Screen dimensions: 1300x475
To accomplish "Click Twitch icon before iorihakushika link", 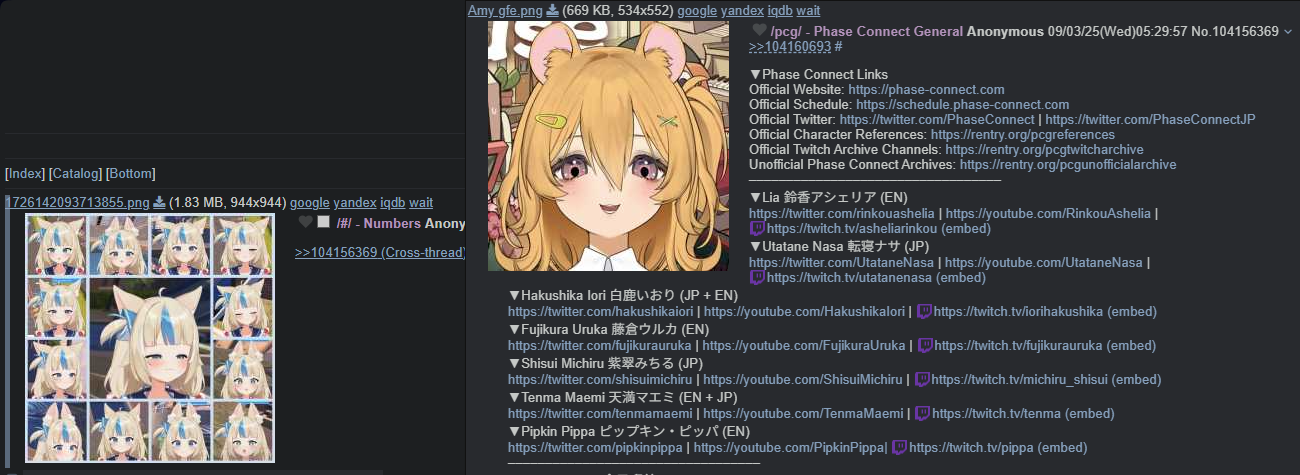I will tap(924, 311).
